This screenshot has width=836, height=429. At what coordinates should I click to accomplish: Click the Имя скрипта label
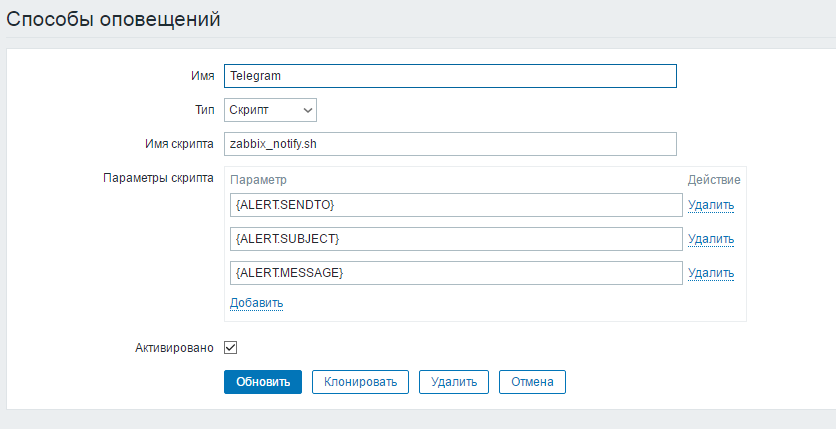tap(178, 144)
